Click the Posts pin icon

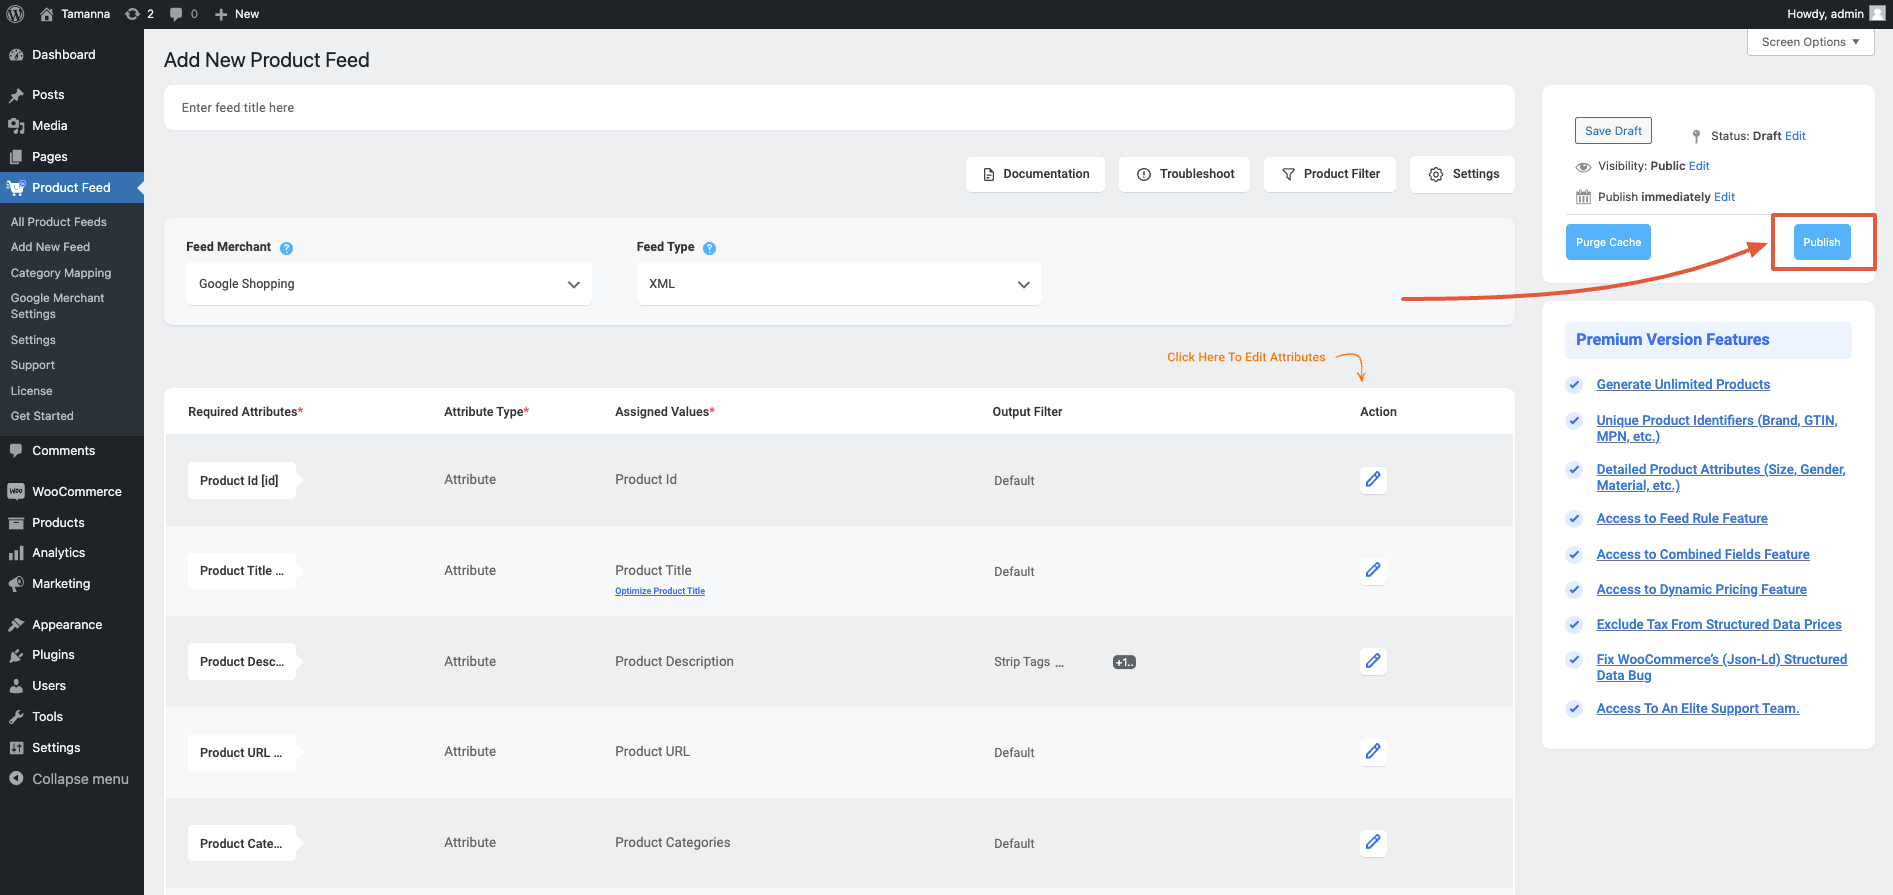click(16, 95)
